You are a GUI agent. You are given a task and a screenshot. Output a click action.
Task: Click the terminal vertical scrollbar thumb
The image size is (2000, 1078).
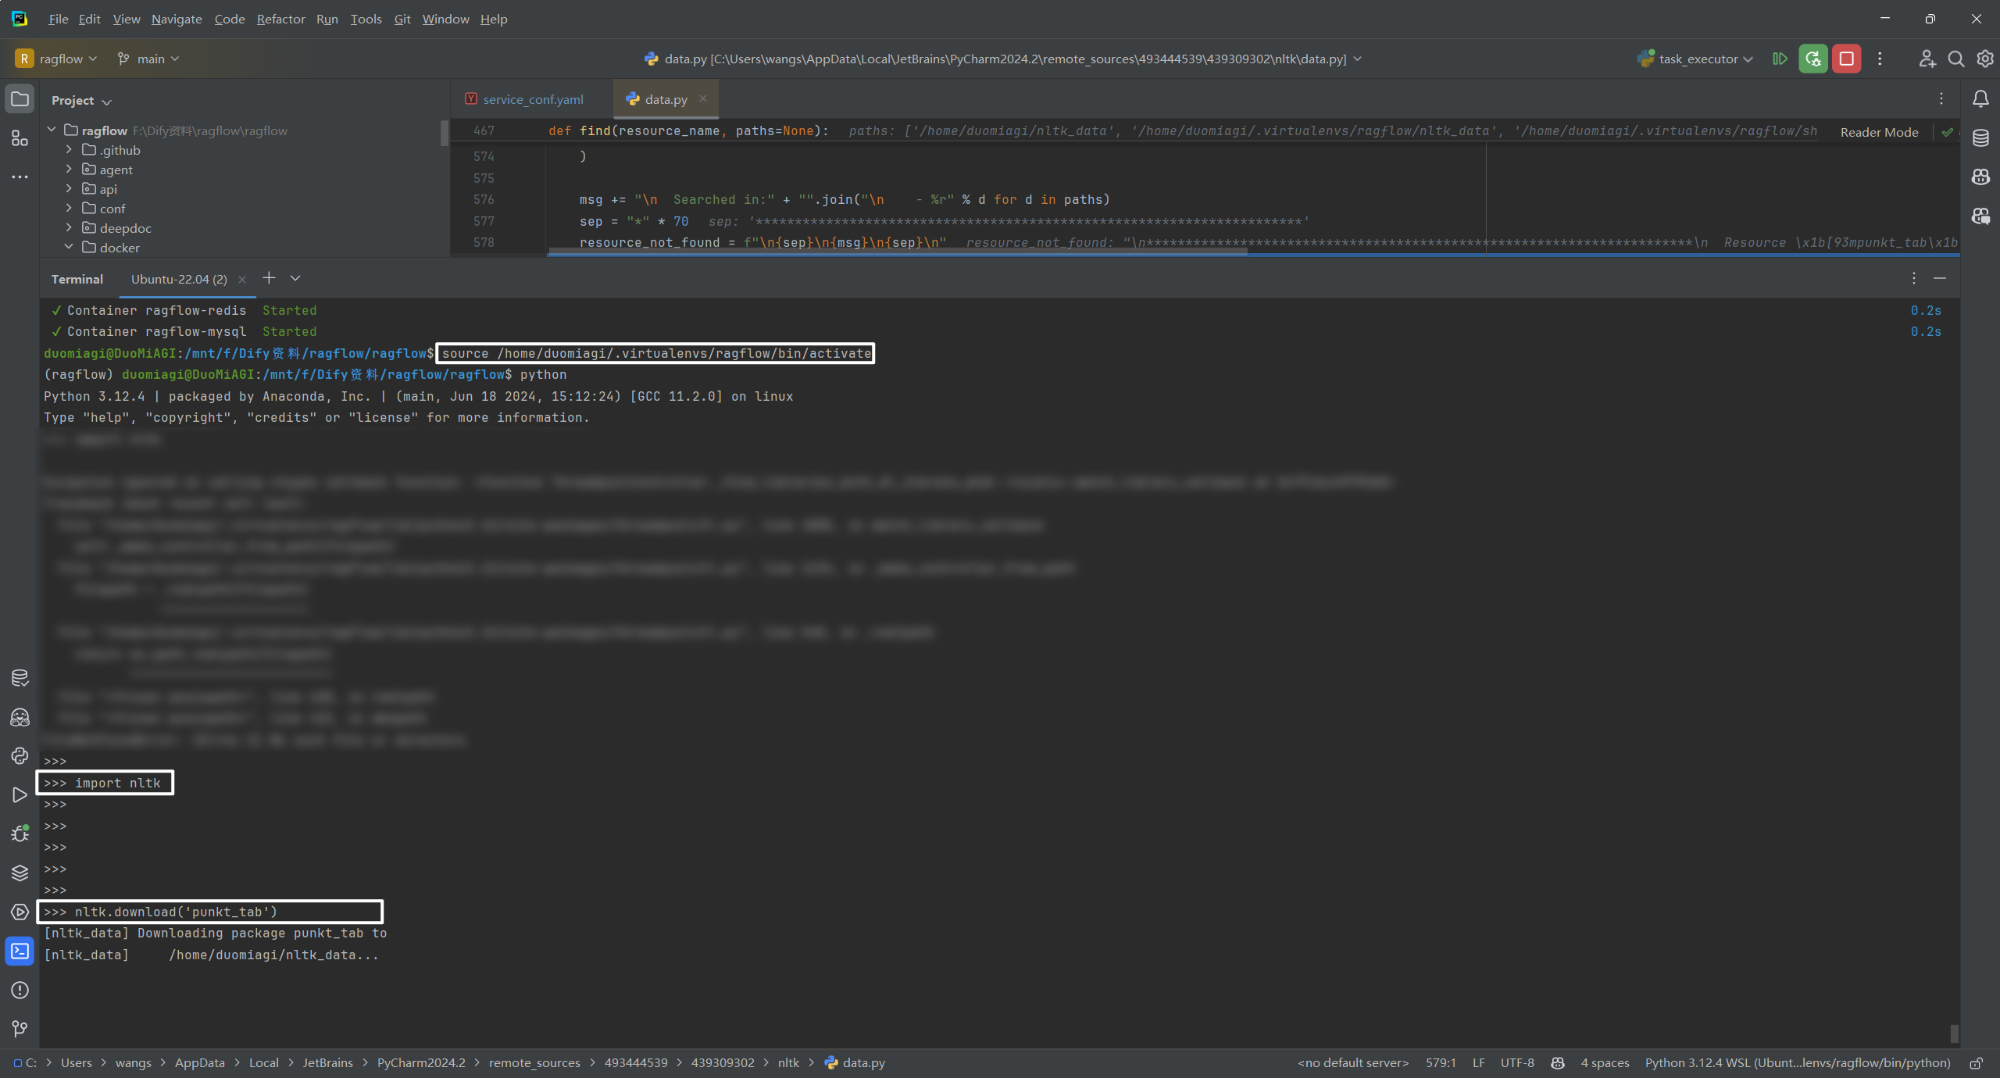pyautogui.click(x=1954, y=1033)
